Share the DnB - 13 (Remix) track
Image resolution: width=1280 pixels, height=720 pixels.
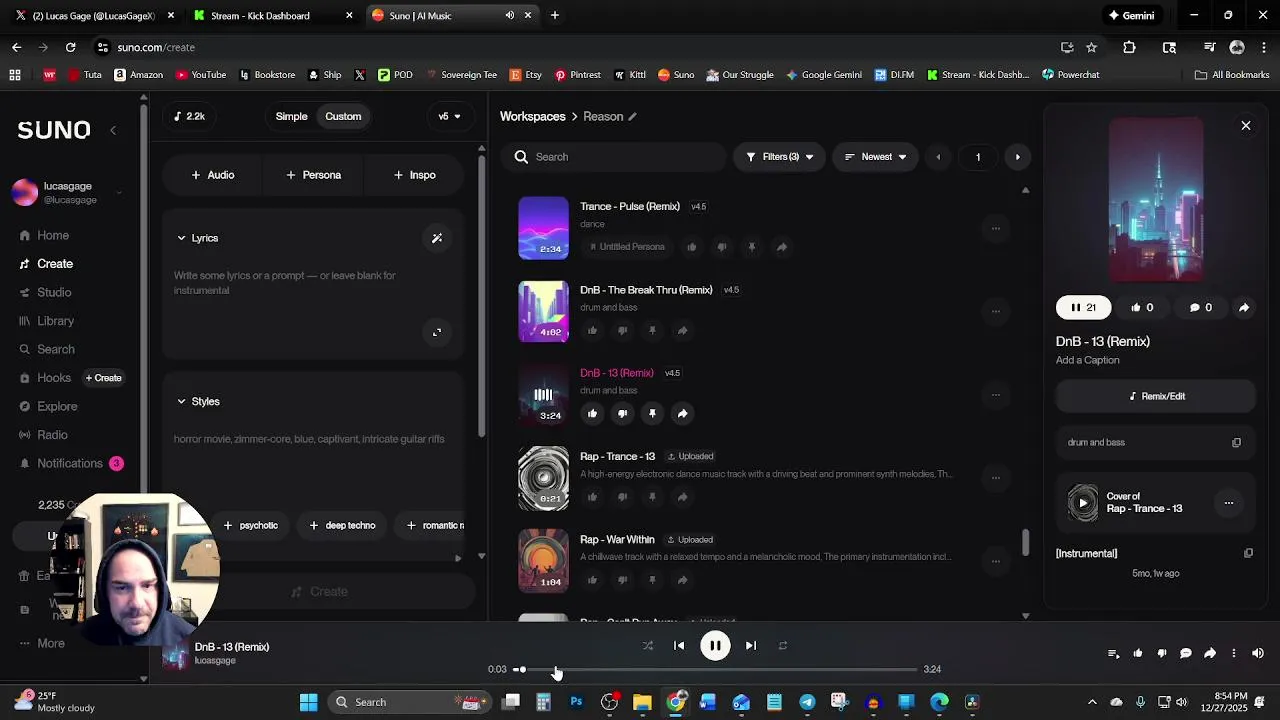click(682, 413)
